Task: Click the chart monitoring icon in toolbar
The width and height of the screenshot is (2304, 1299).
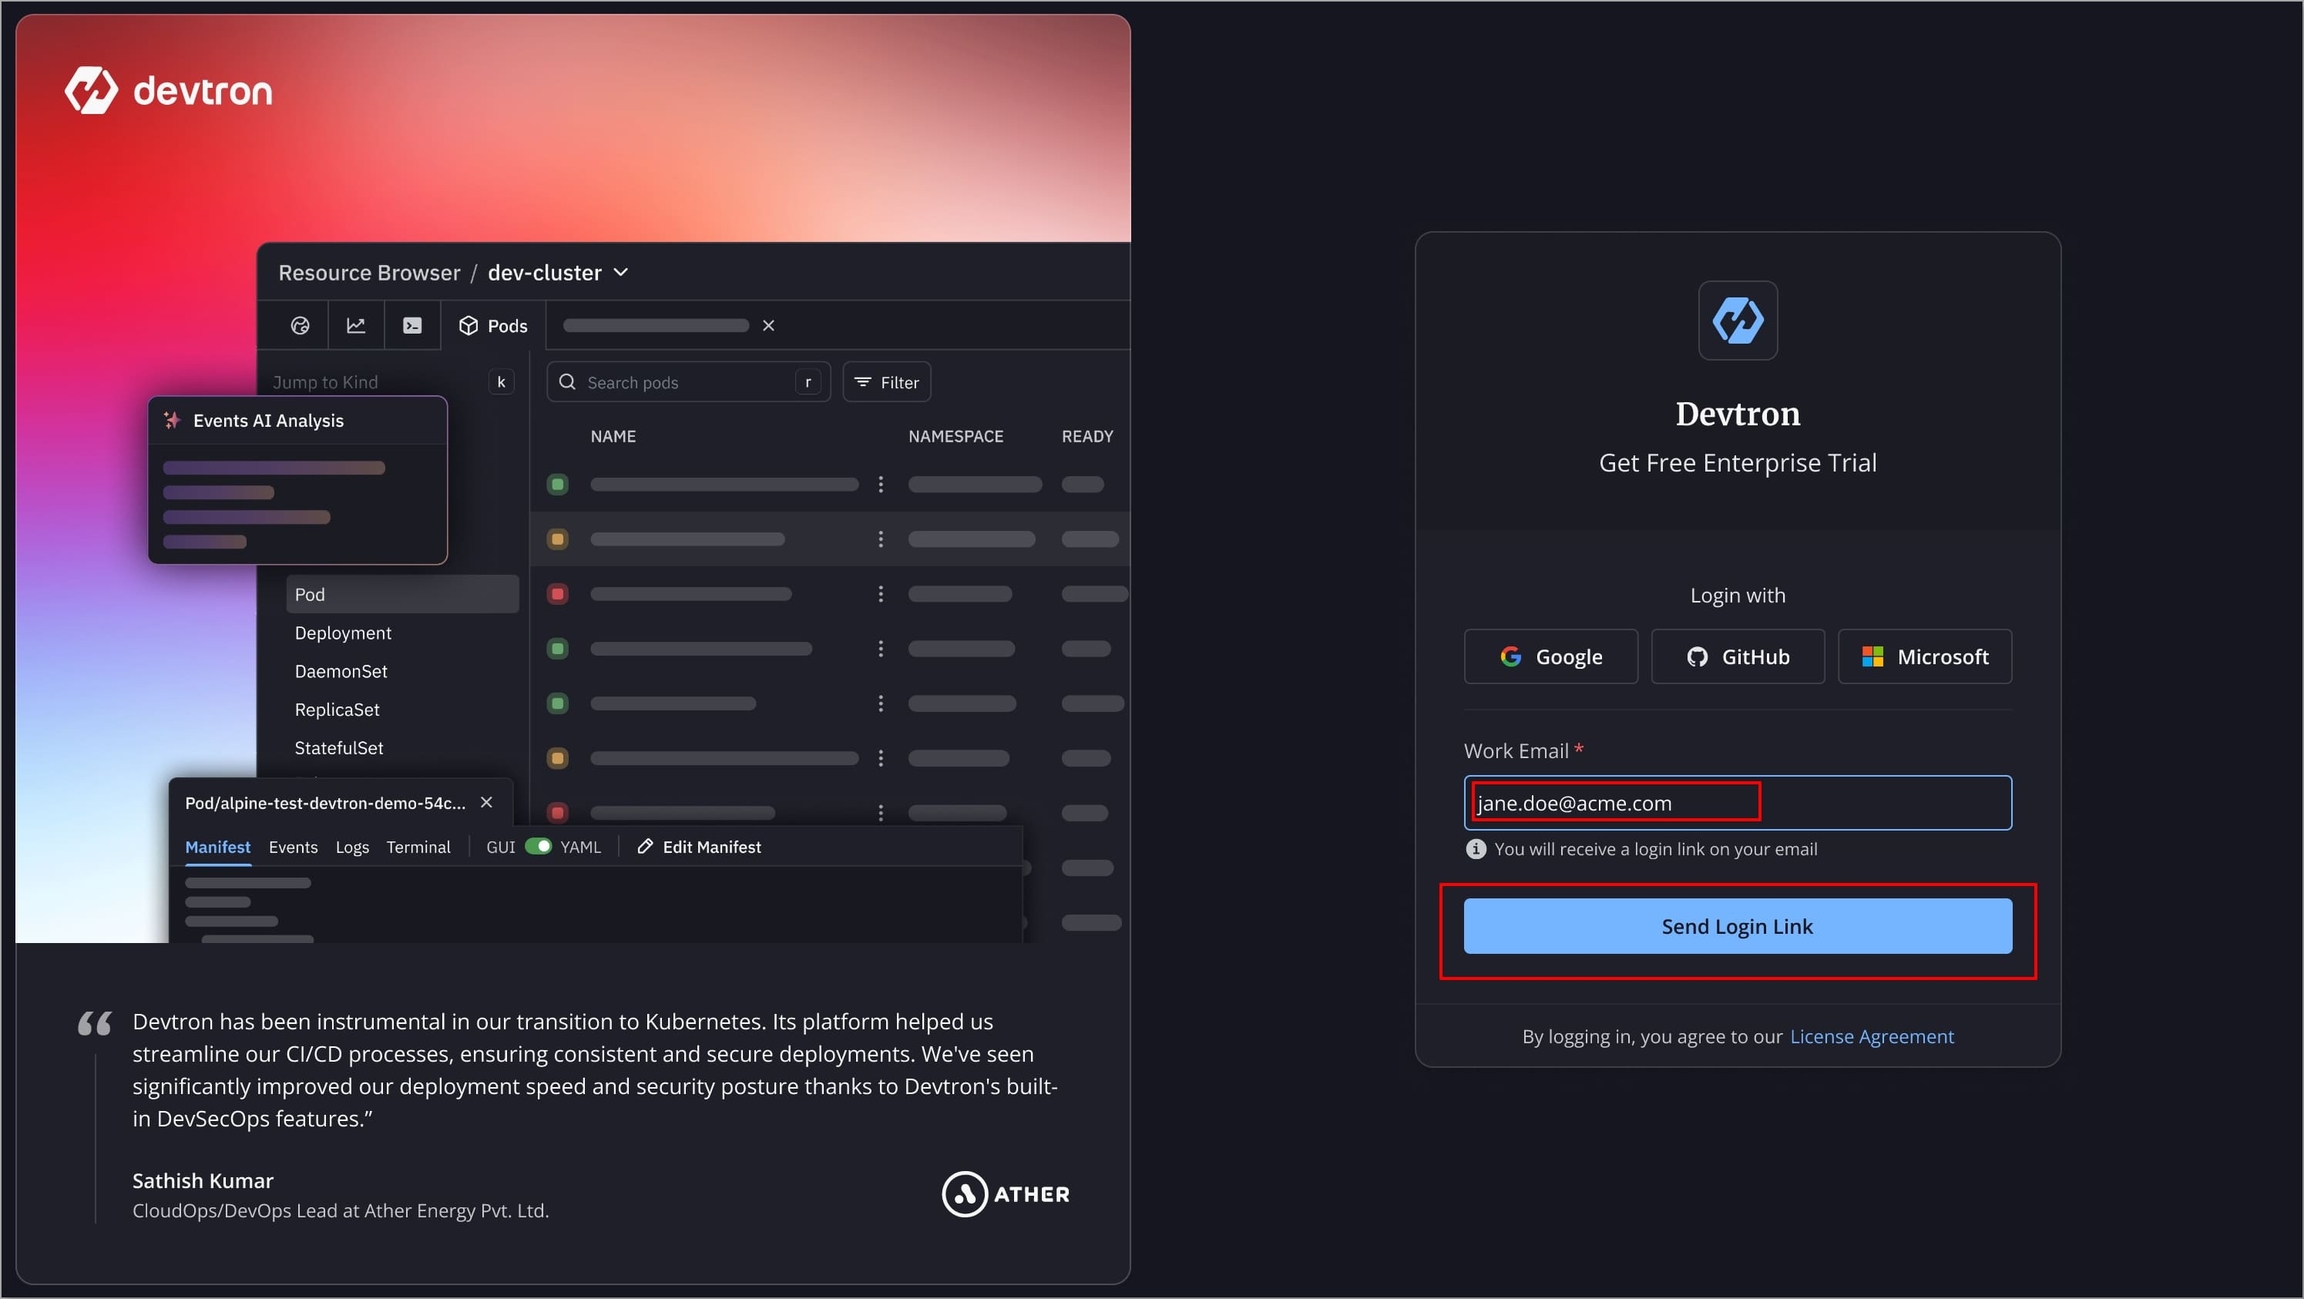Action: 356,326
